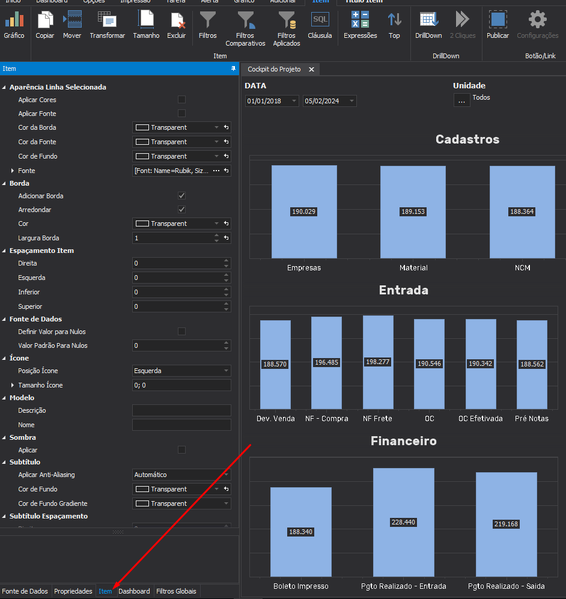Open the Posição Ícone dropdown
The height and width of the screenshot is (599, 566).
coord(181,371)
